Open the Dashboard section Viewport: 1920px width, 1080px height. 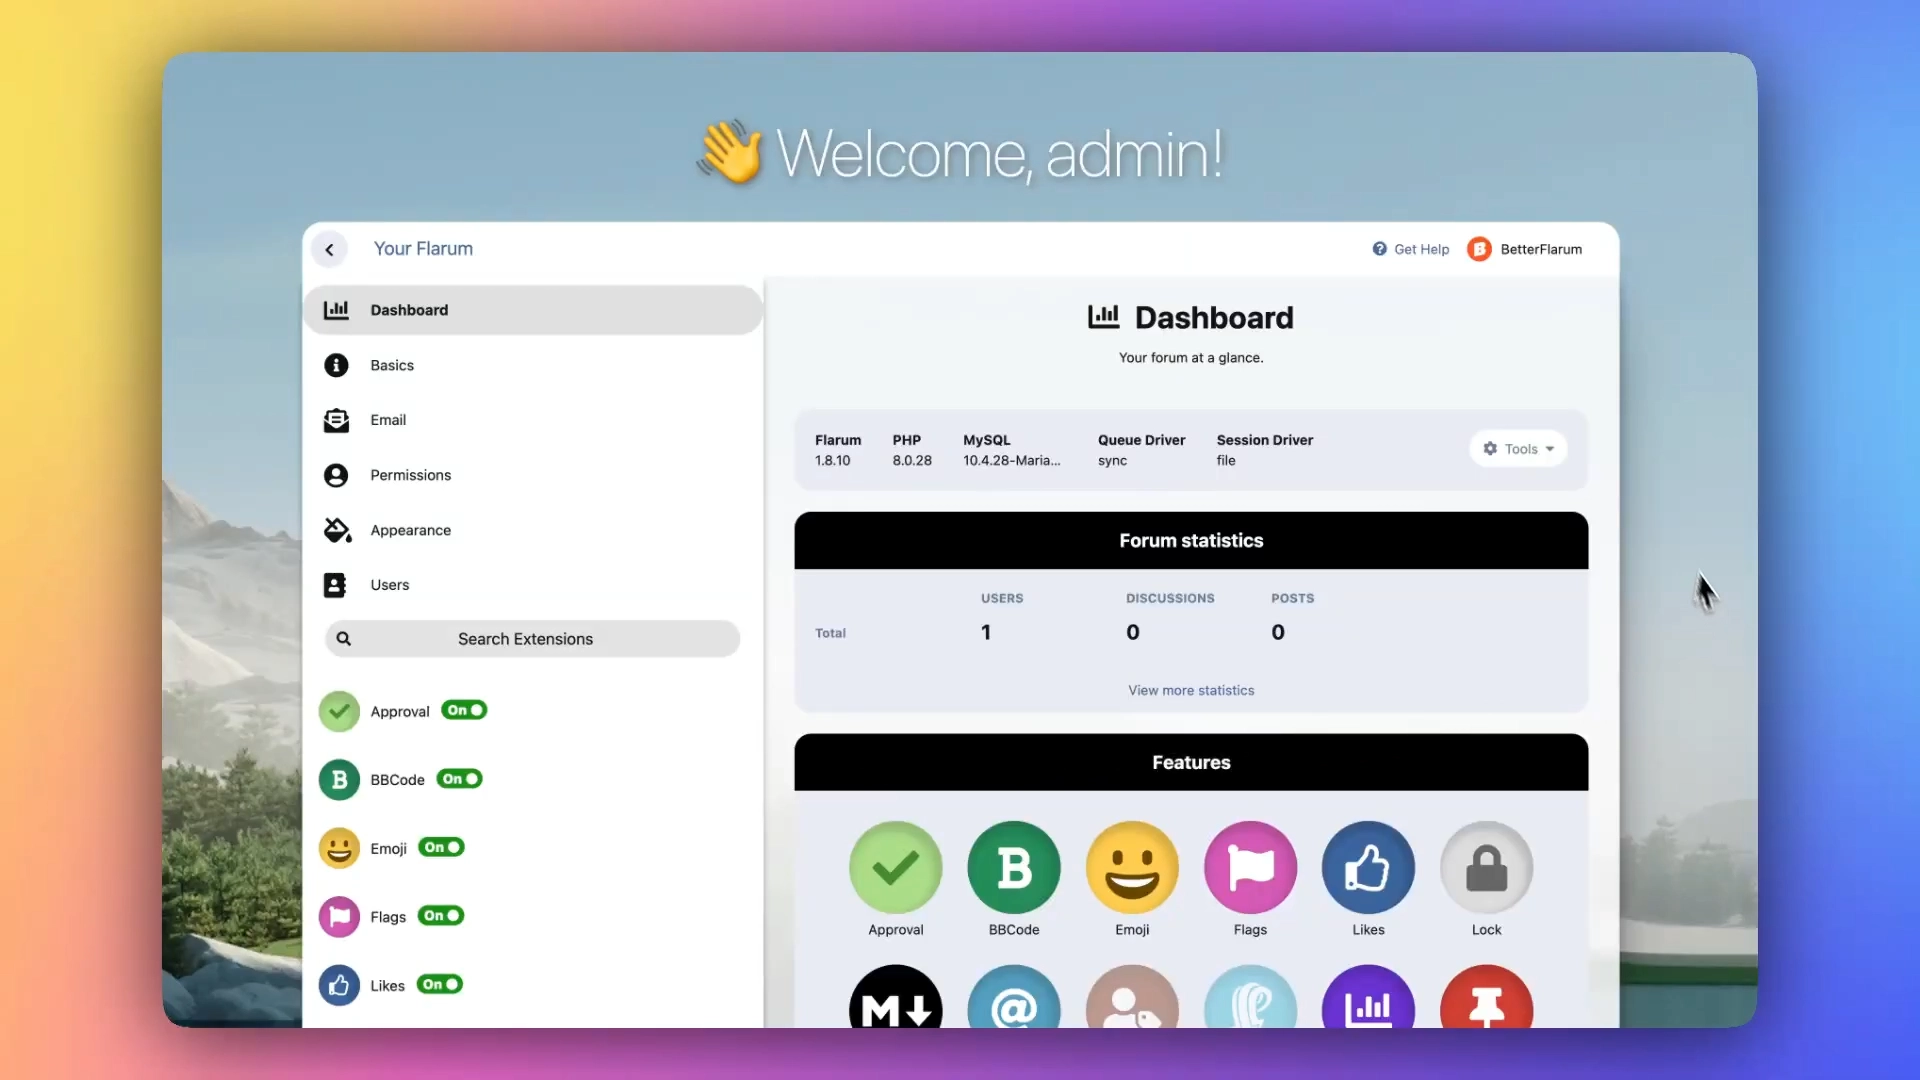pos(408,310)
